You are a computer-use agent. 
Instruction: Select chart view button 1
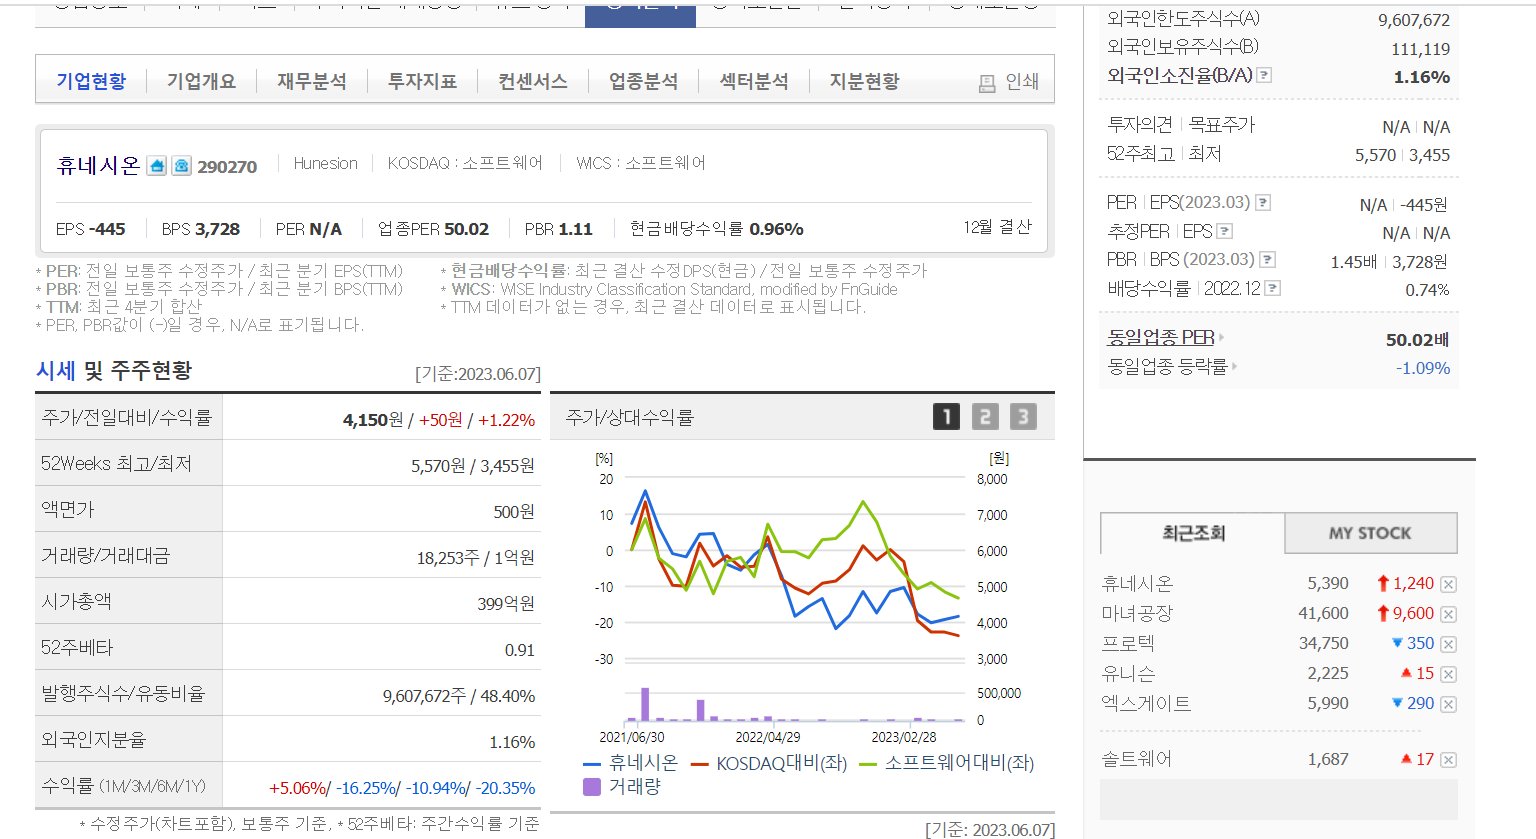(x=946, y=416)
